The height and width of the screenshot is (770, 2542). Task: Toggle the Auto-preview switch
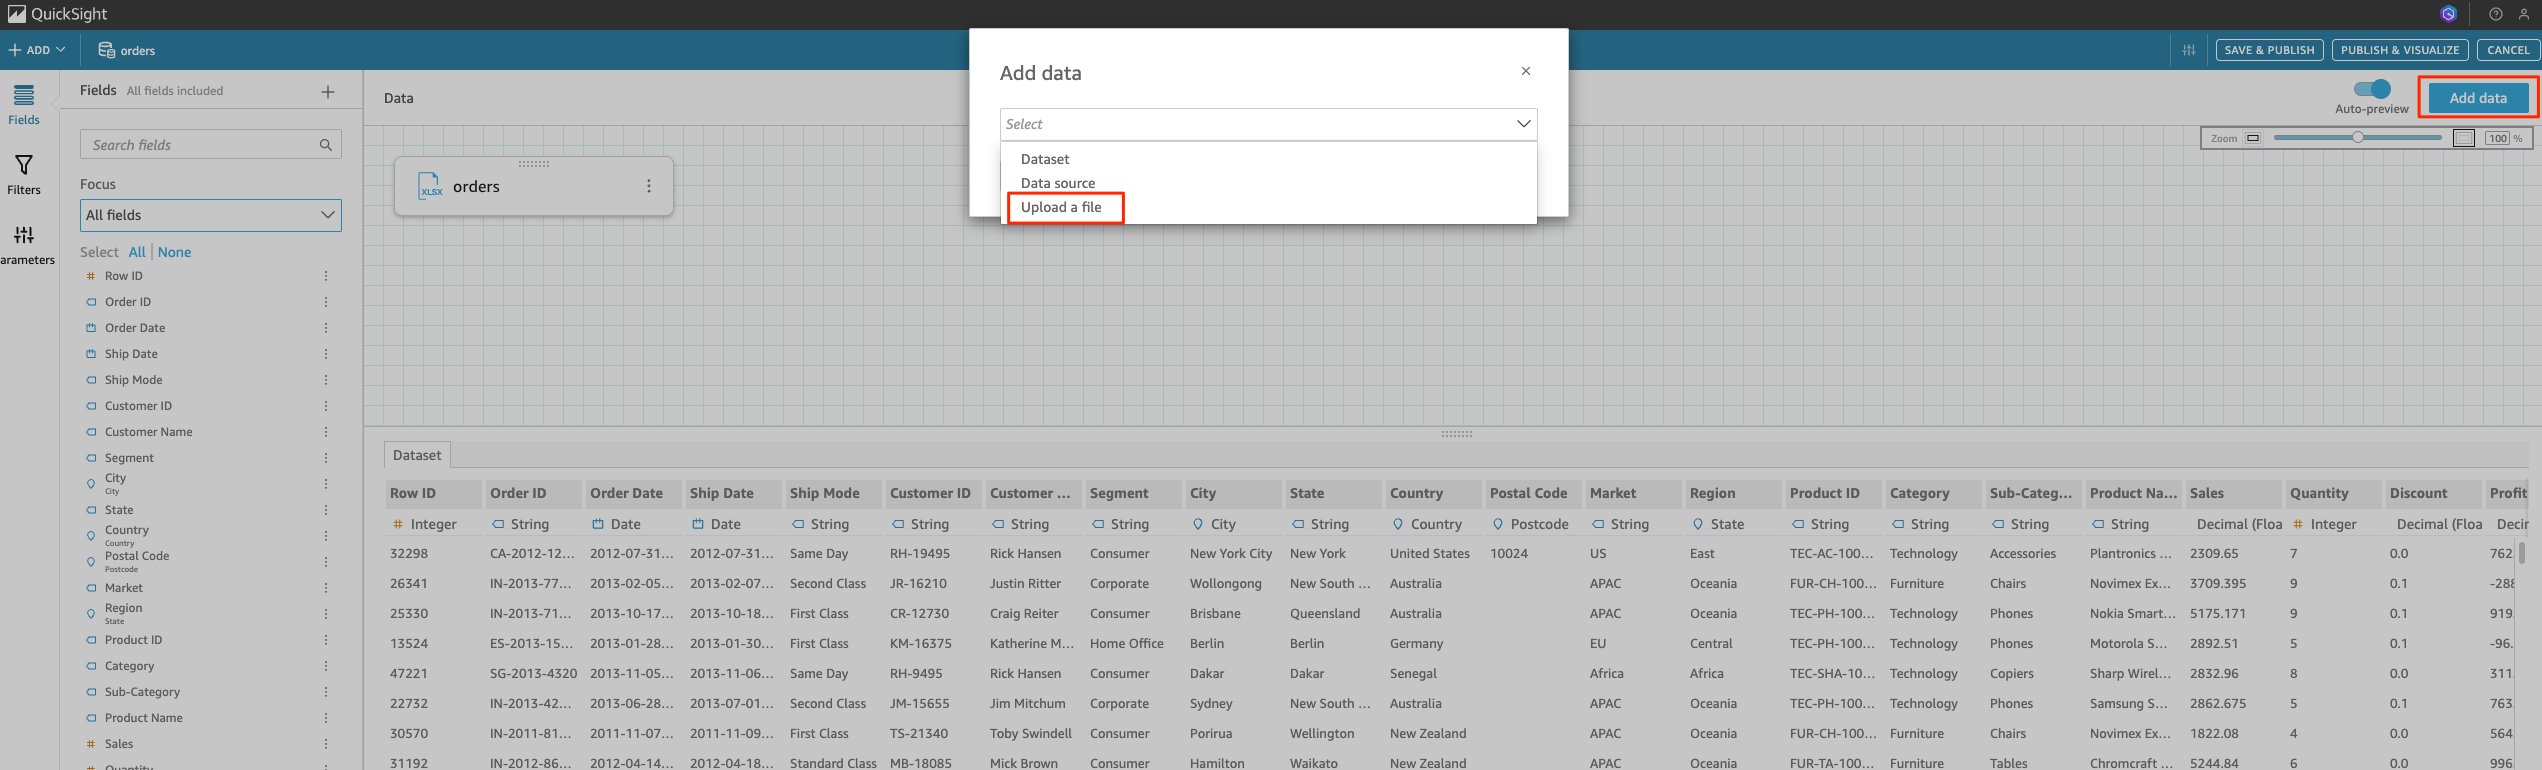[2372, 89]
